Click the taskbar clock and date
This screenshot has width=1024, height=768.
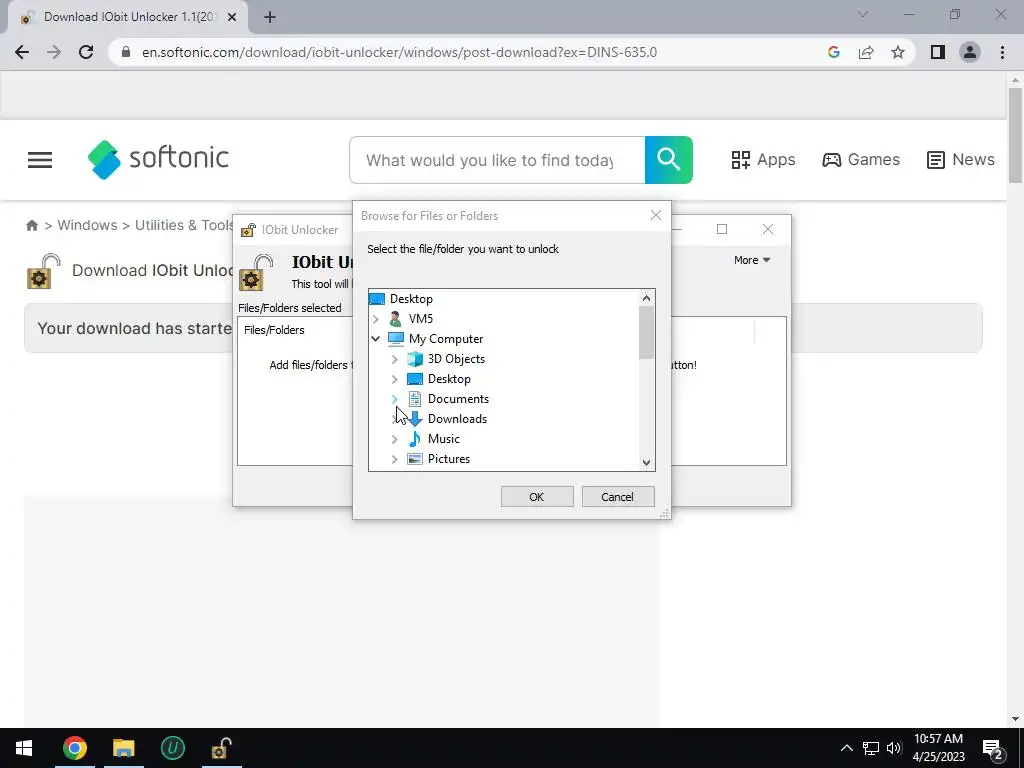click(x=938, y=748)
